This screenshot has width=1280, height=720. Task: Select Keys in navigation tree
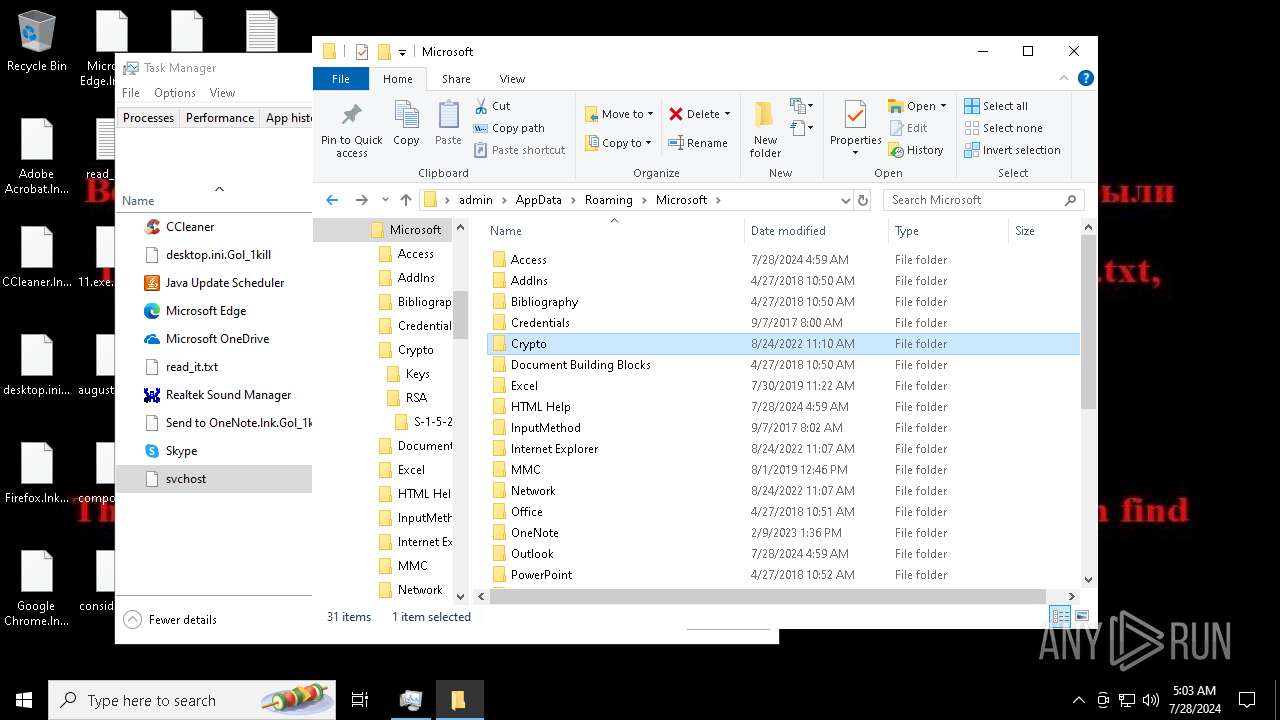(x=418, y=374)
